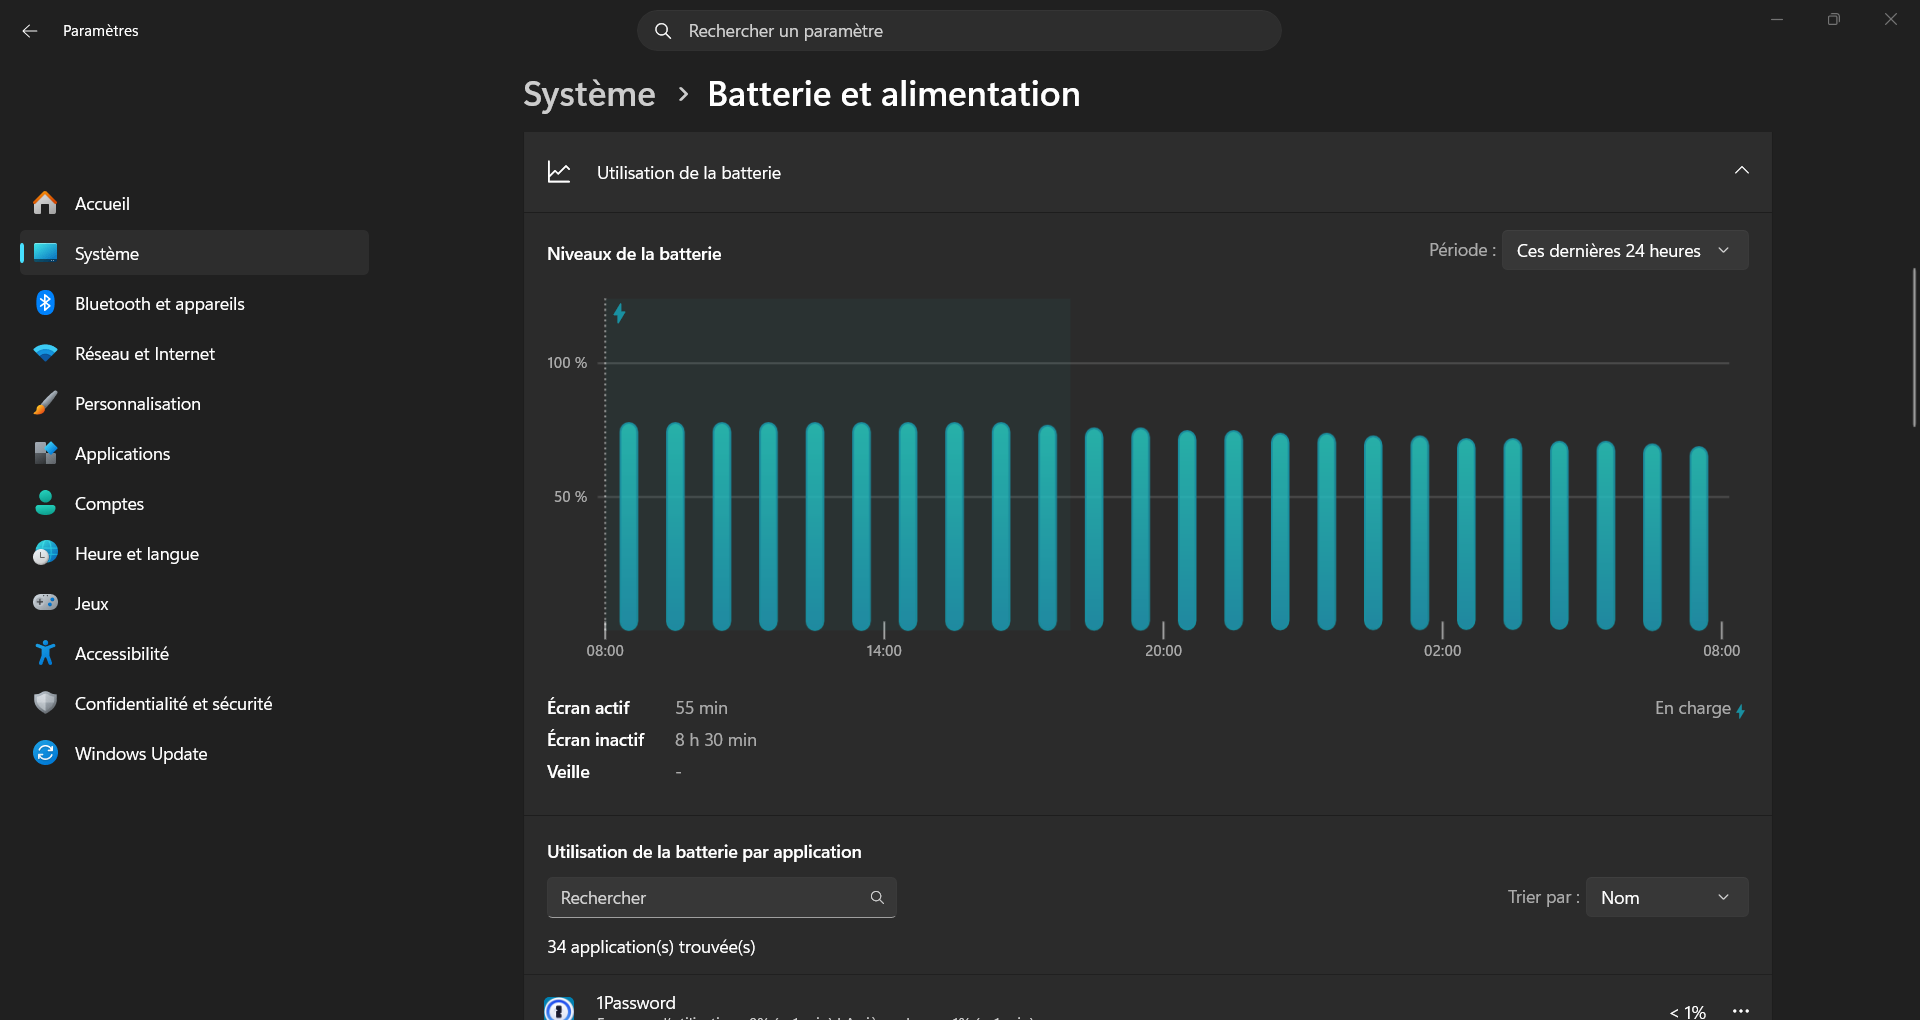The height and width of the screenshot is (1020, 1920).
Task: Click the En charge status text
Action: 1692,708
